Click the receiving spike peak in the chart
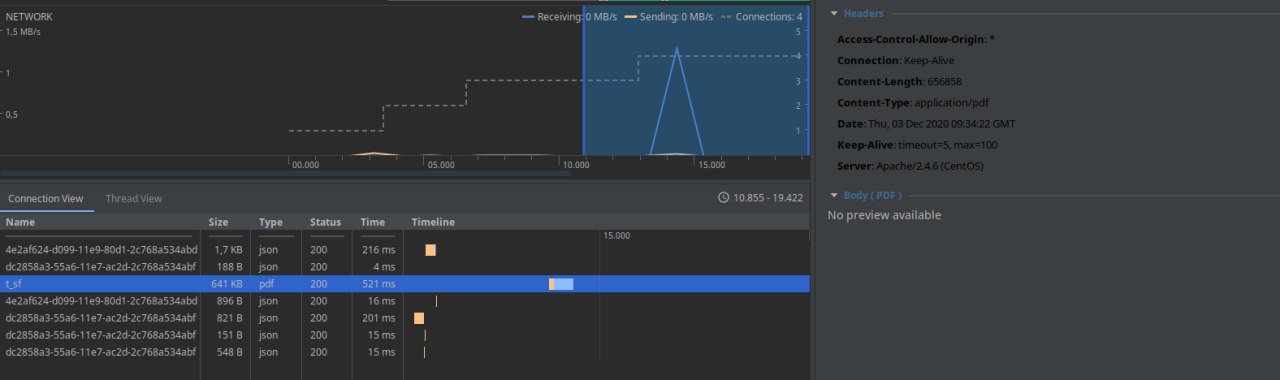Image resolution: width=1280 pixels, height=380 pixels. point(677,48)
